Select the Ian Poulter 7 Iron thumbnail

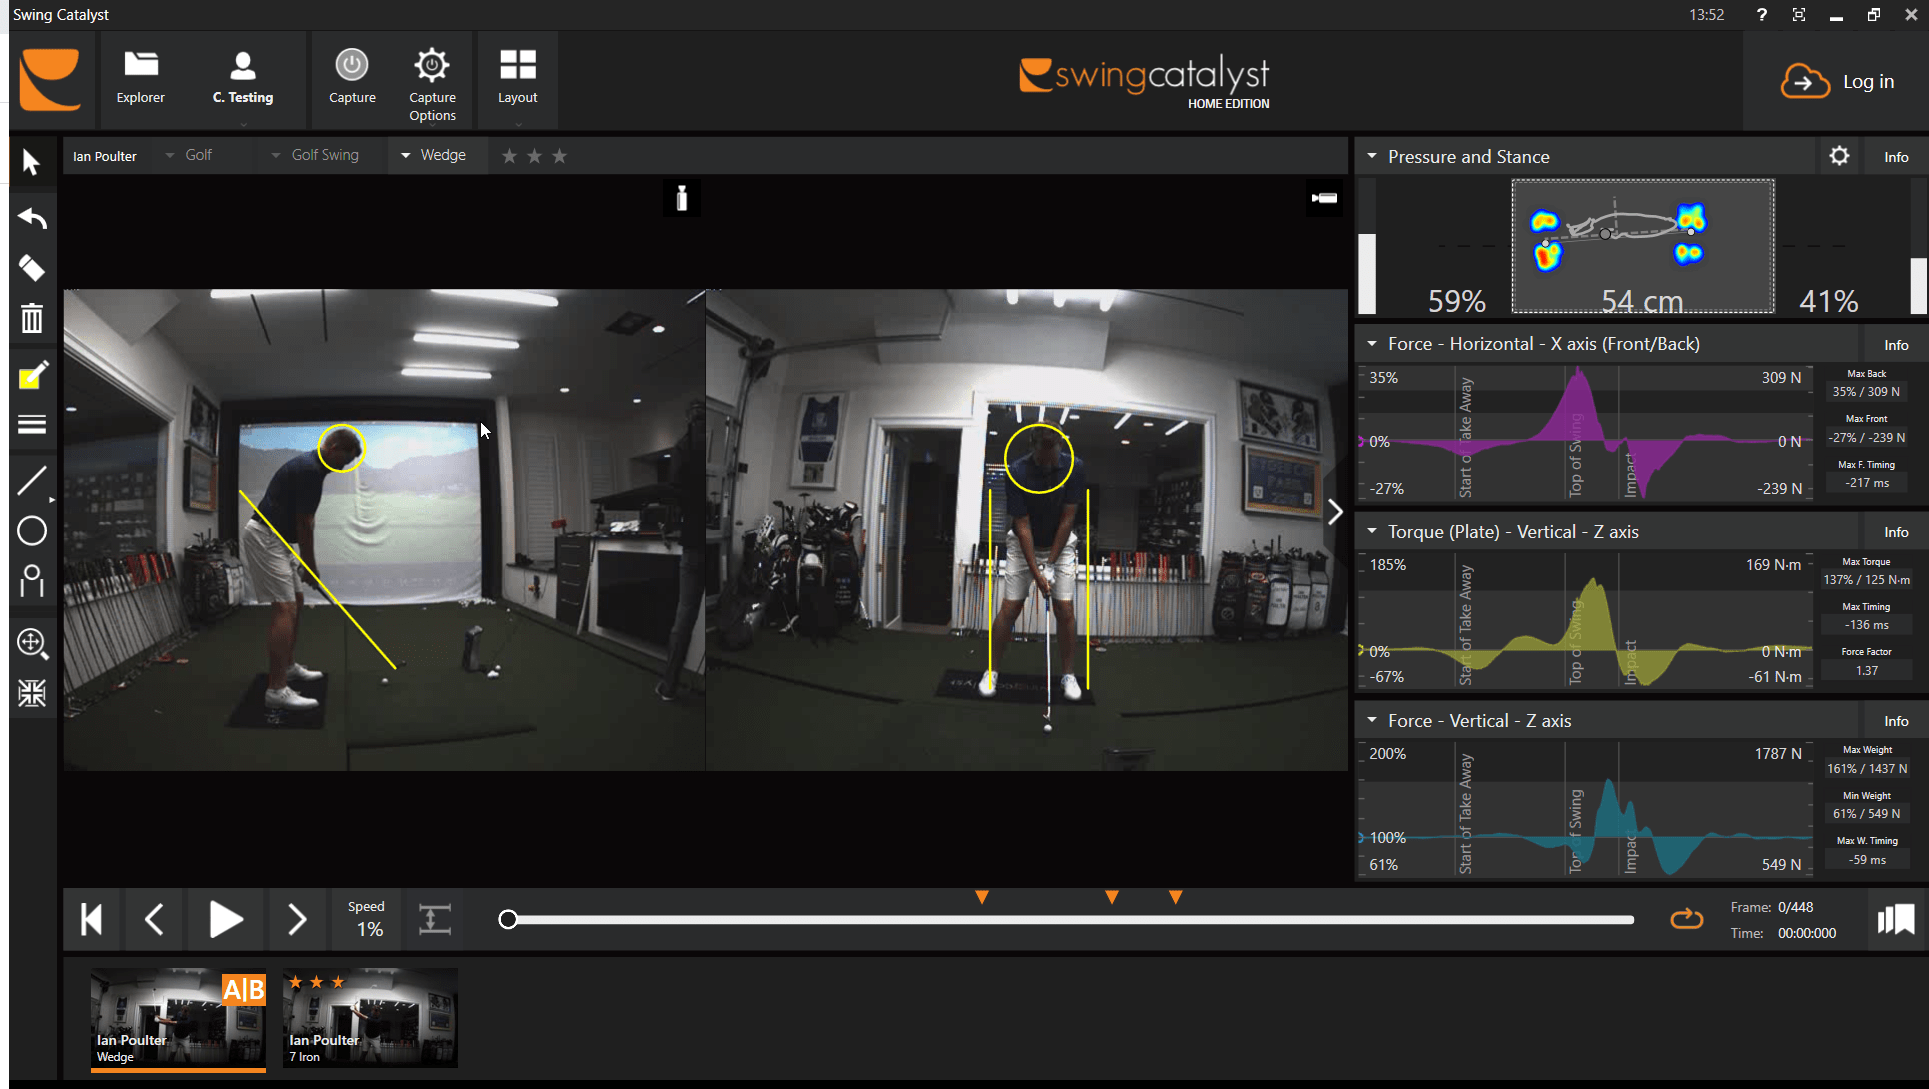click(x=370, y=1017)
